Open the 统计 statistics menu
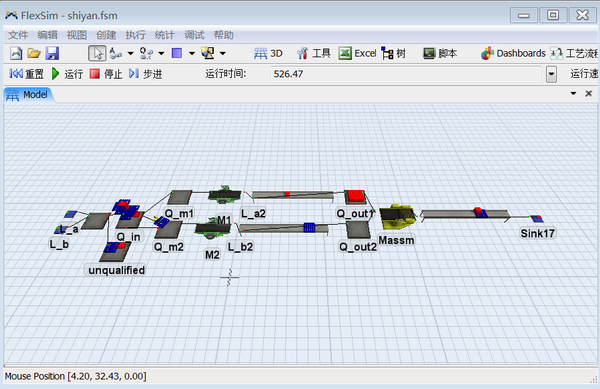This screenshot has height=389, width=600. pos(165,35)
